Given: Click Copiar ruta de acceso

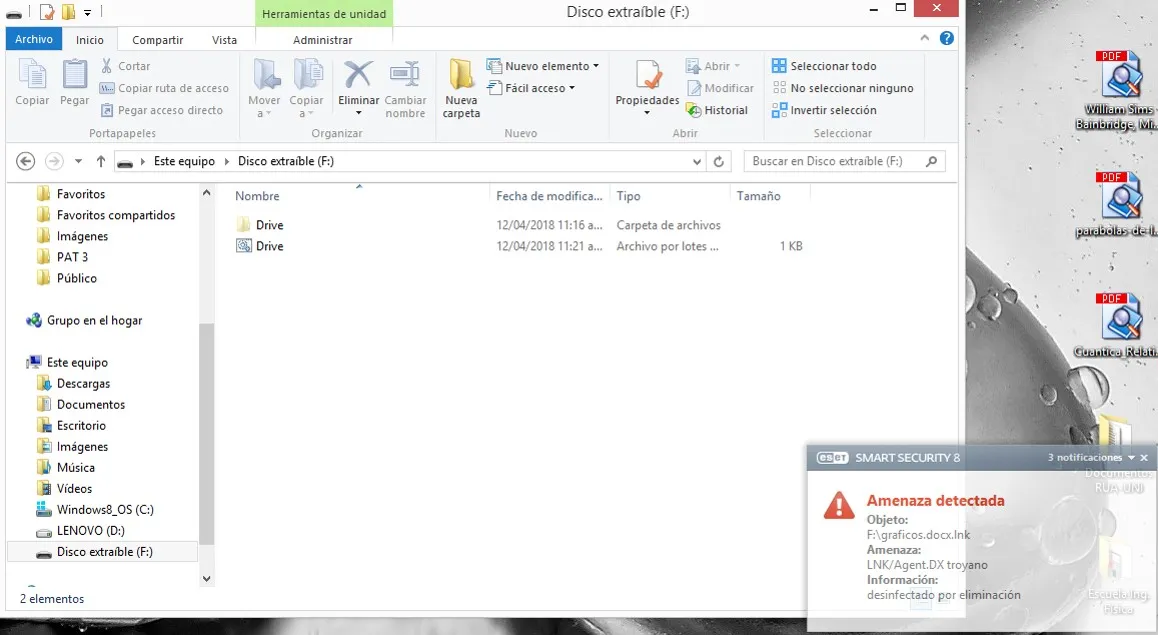Looking at the screenshot, I should pos(165,88).
